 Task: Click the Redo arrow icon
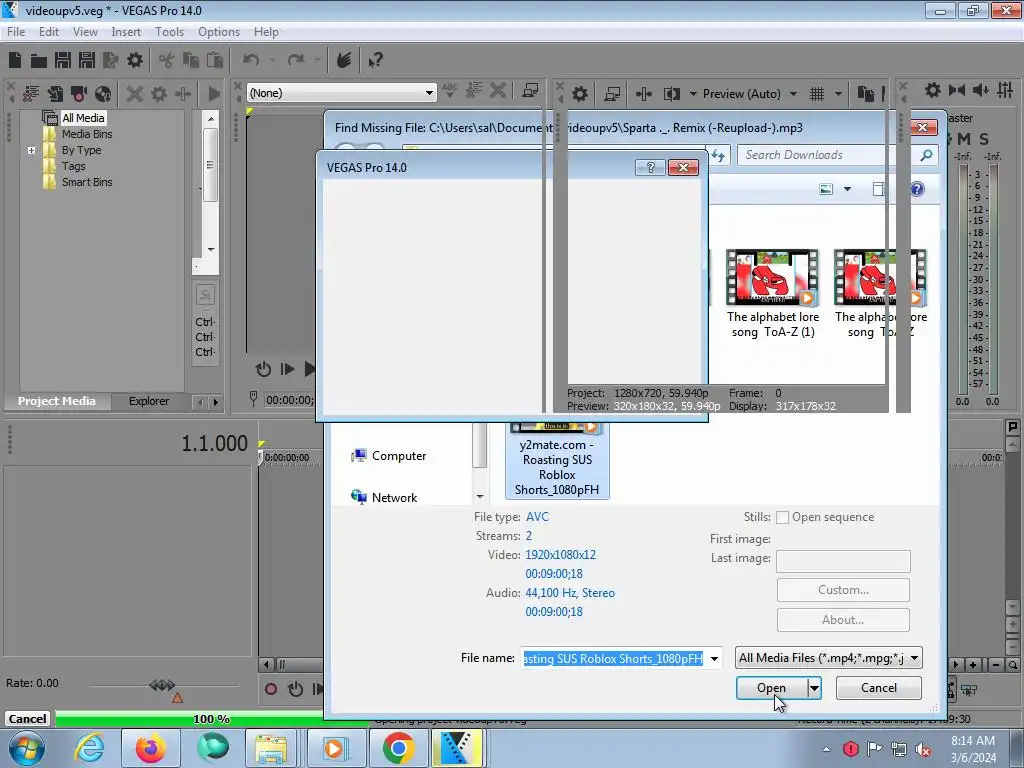[x=296, y=60]
